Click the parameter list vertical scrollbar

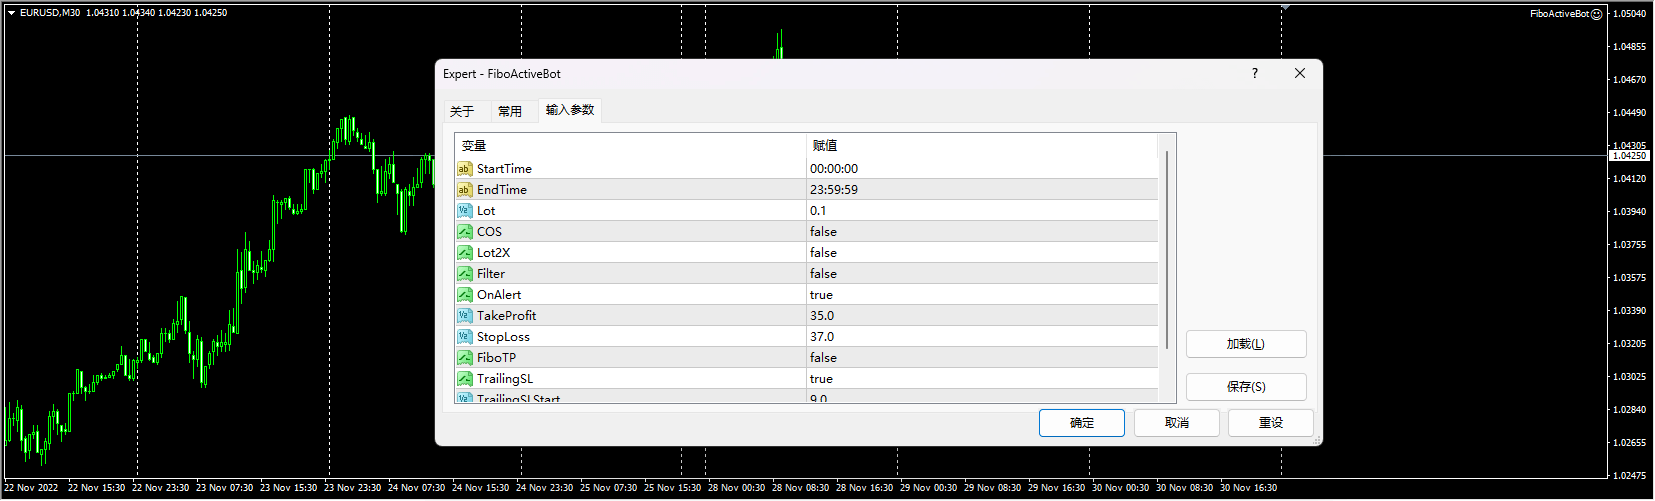1166,250
